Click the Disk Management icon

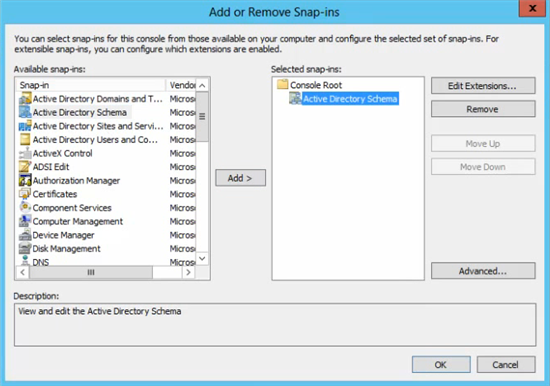(x=25, y=249)
